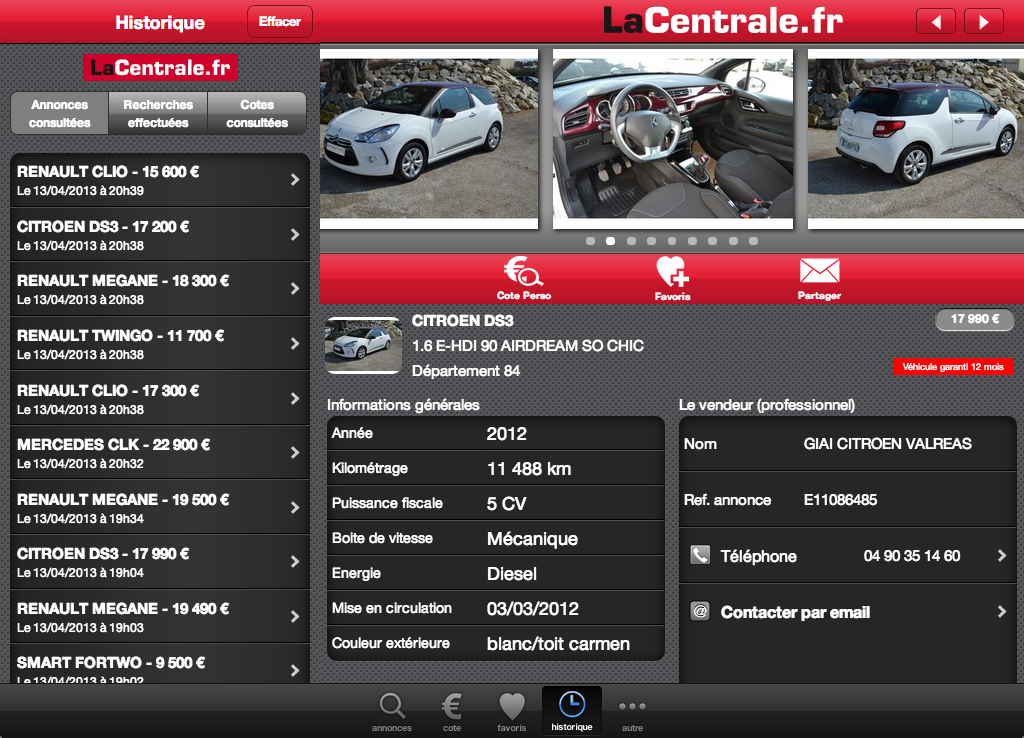This screenshot has width=1024, height=738.
Task: Click the Effacer button
Action: point(280,22)
